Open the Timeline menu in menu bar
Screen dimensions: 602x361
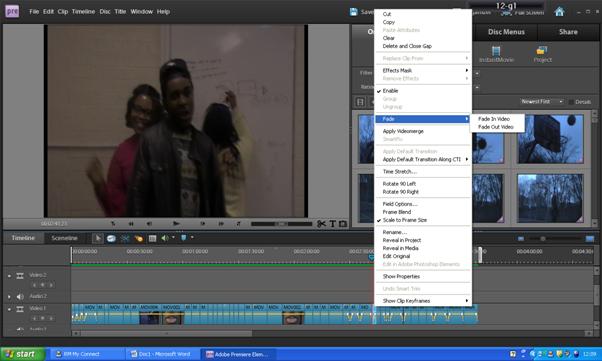83,12
